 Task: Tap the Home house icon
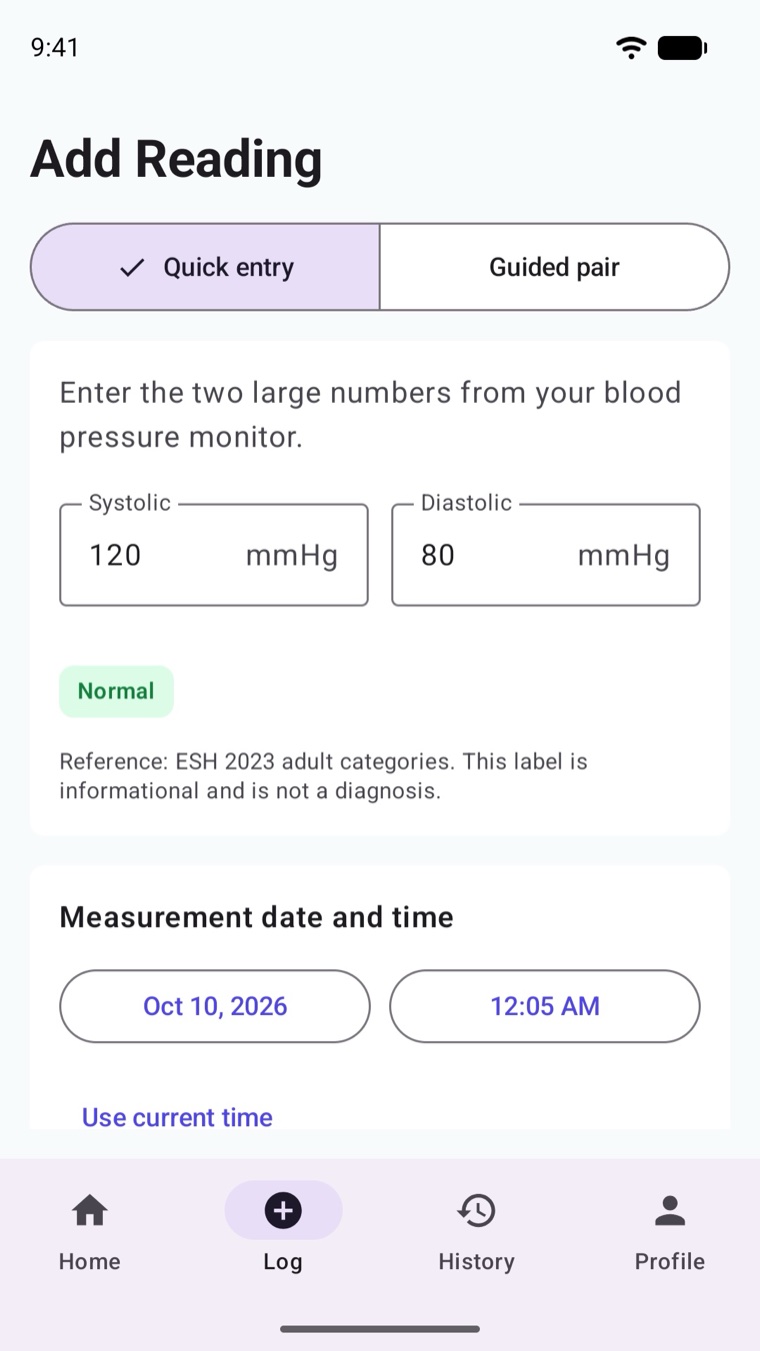click(x=90, y=1210)
